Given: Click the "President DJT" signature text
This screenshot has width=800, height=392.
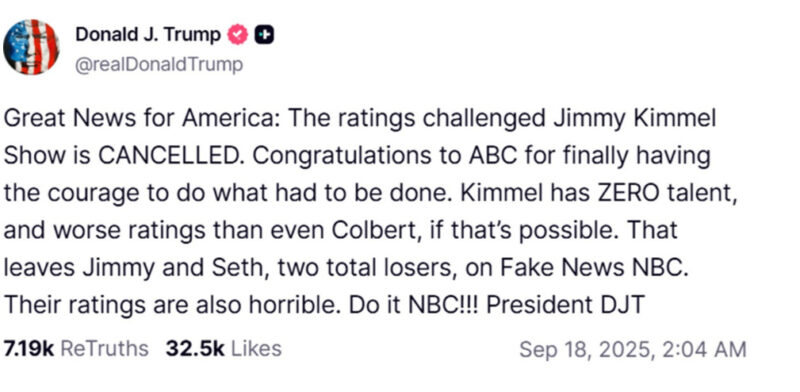Looking at the screenshot, I should 566,305.
